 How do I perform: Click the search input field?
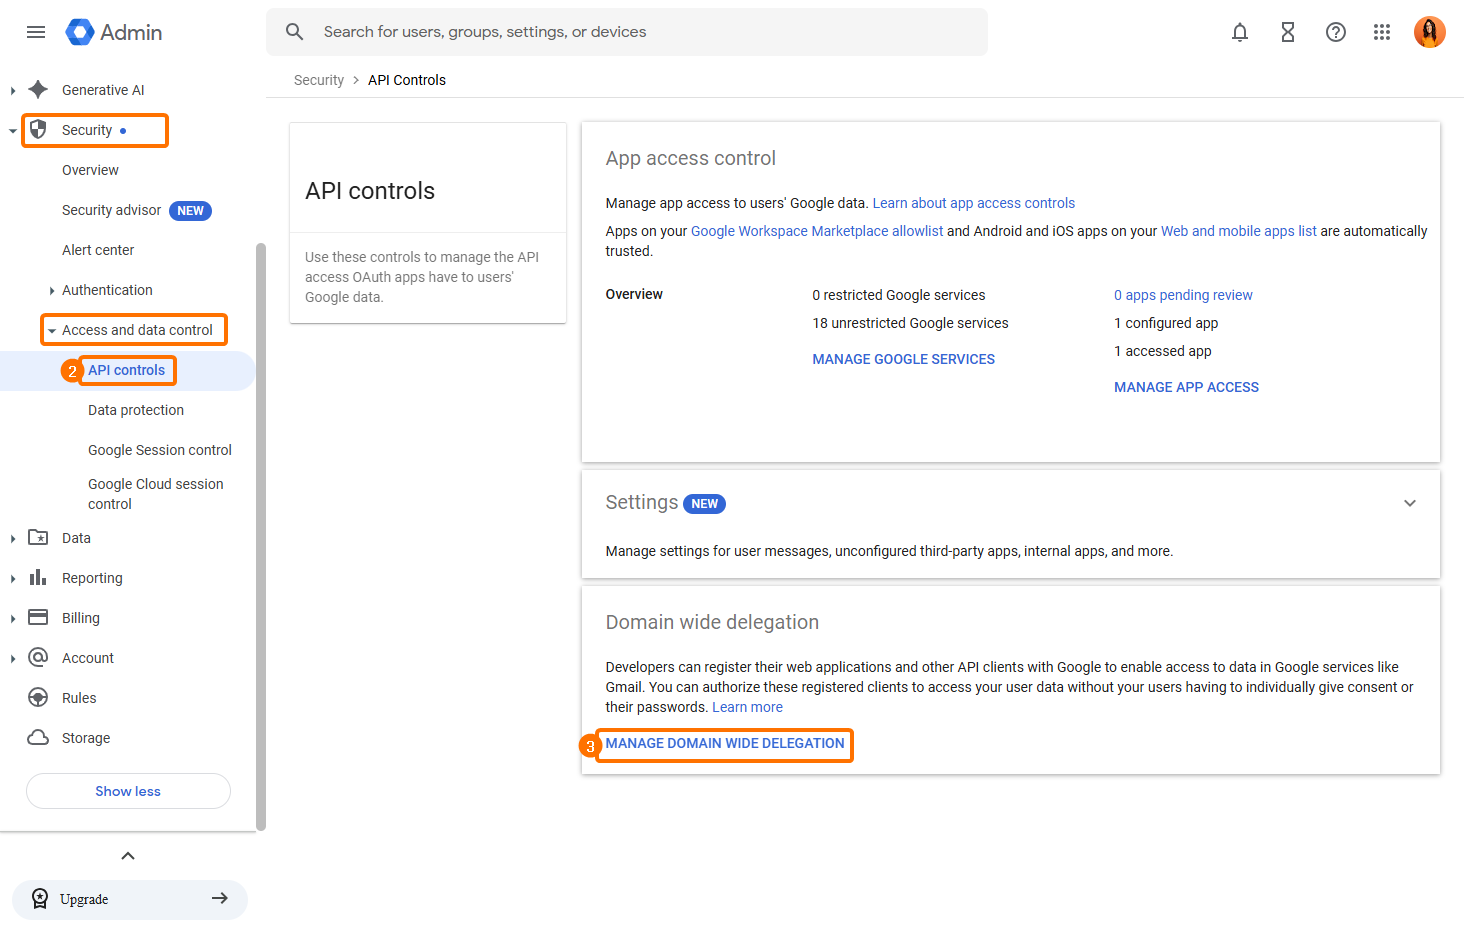640,32
